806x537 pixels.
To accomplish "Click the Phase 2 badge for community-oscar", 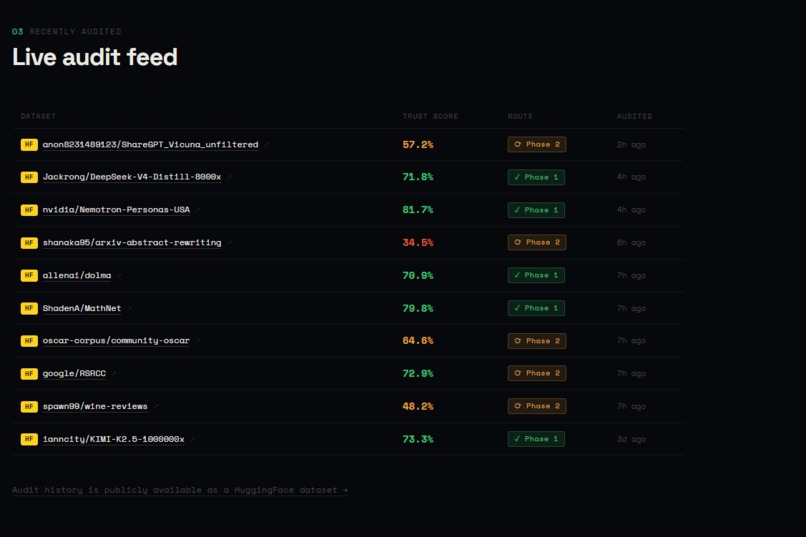I will click(537, 341).
